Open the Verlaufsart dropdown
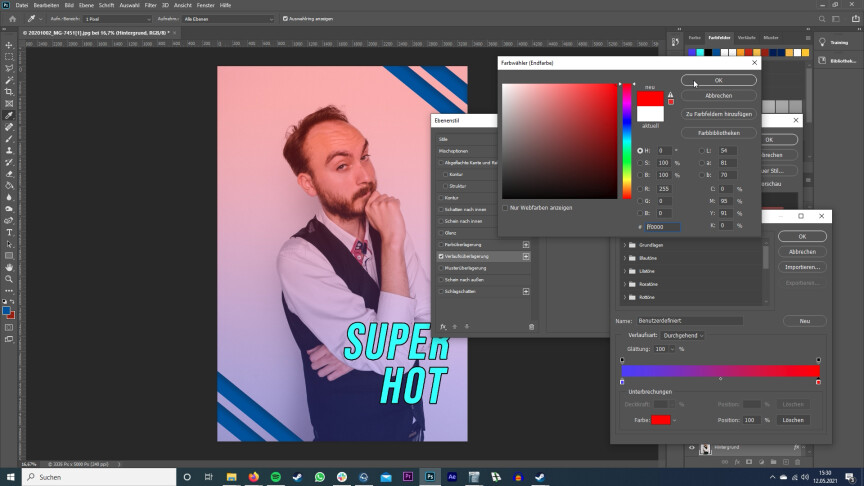864x486 pixels. [x=683, y=335]
